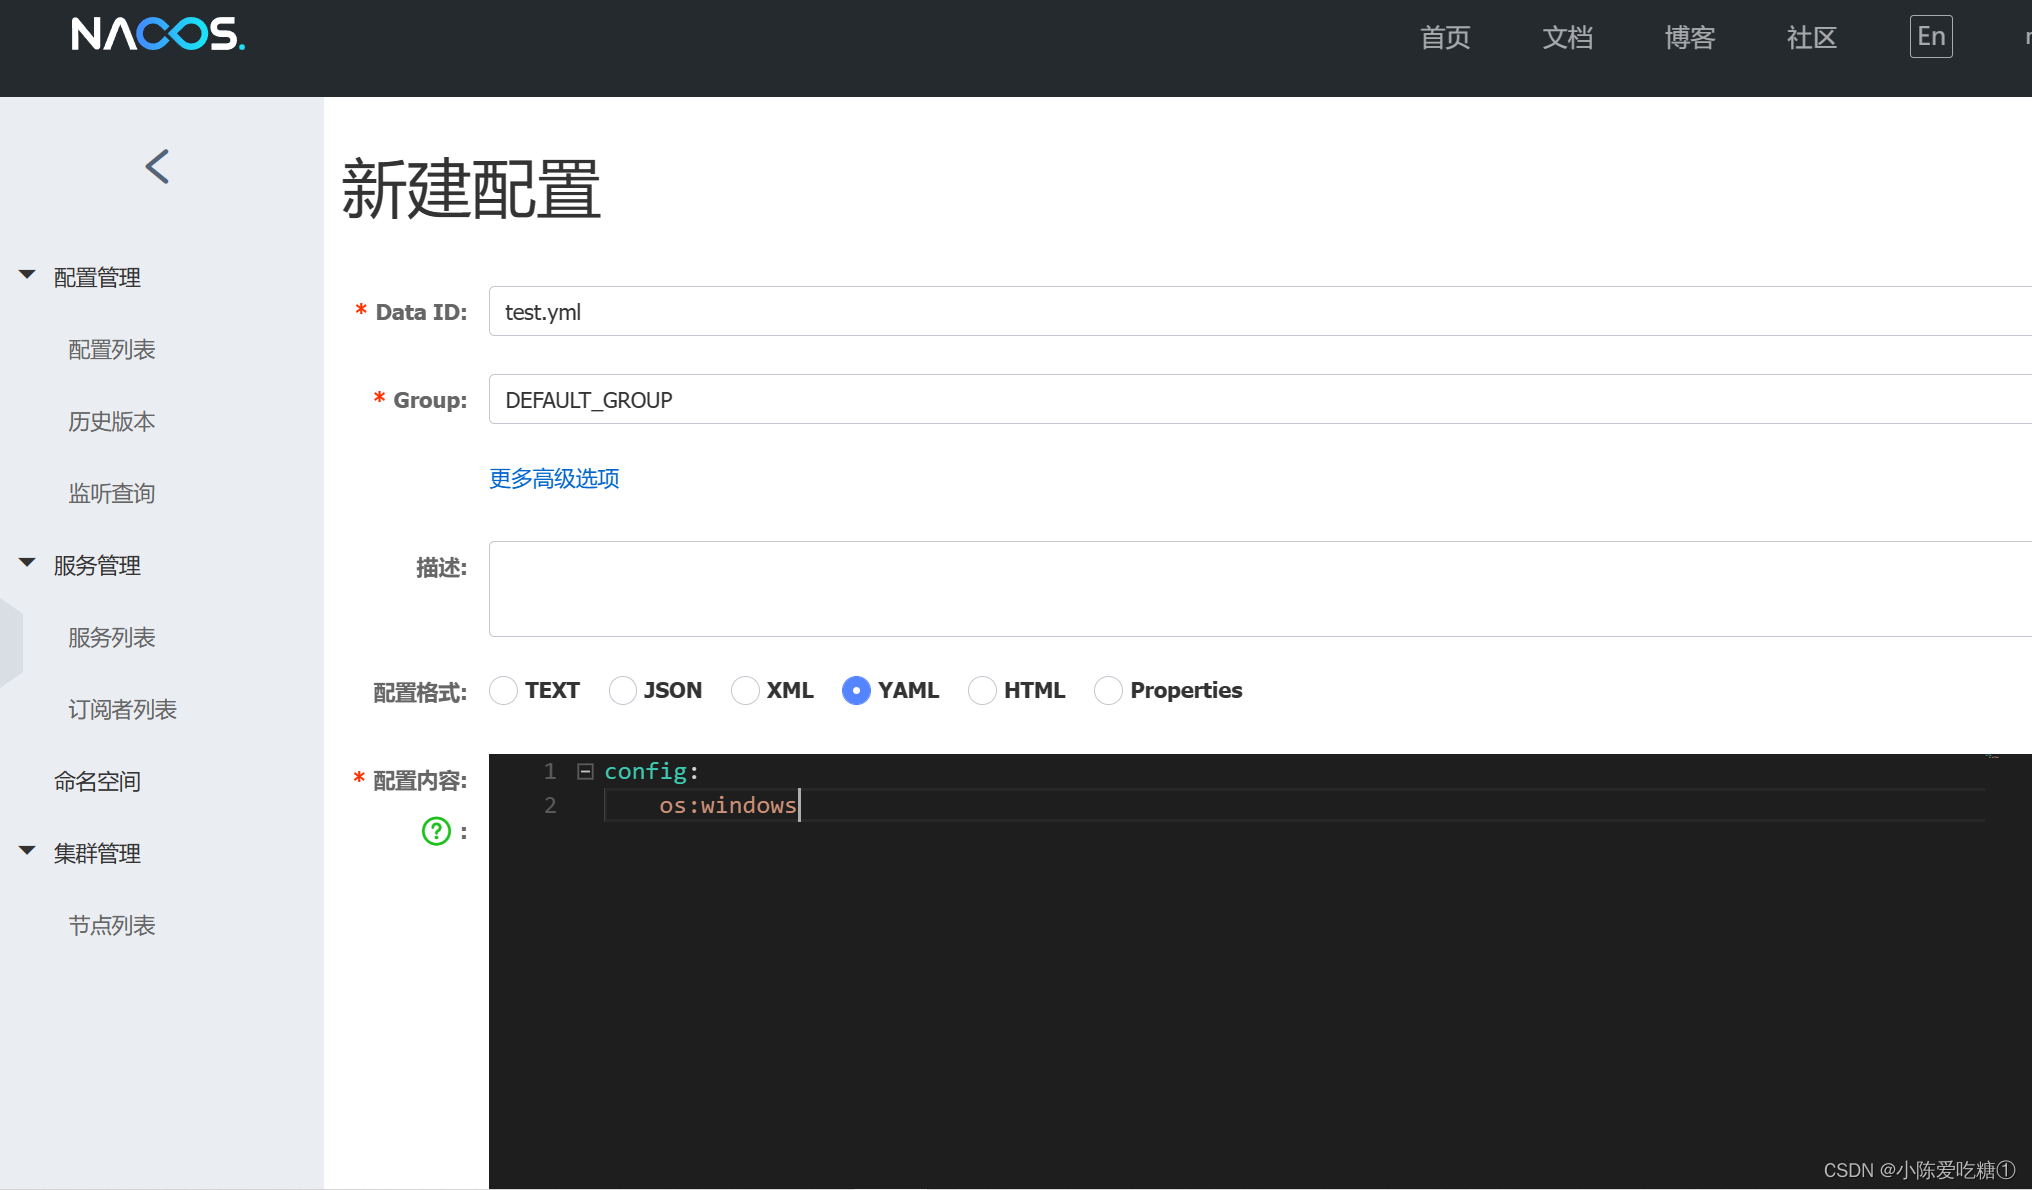2032x1190 pixels.
Task: Select TEXT config format
Action: (x=504, y=690)
